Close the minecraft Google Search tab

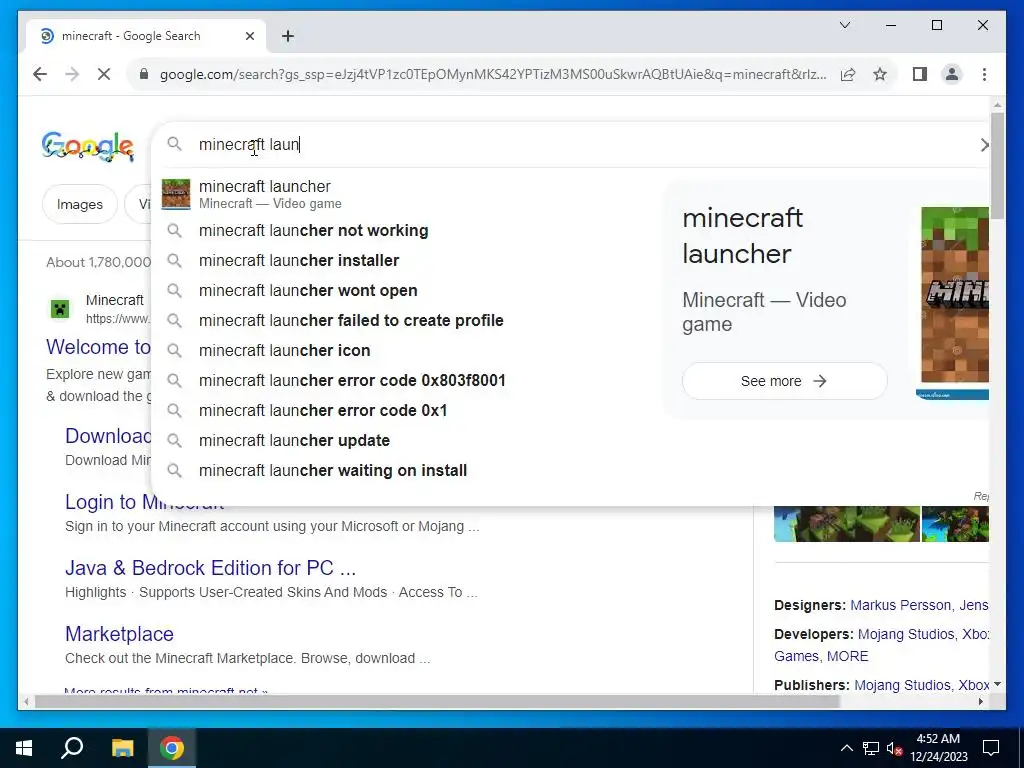[x=249, y=36]
